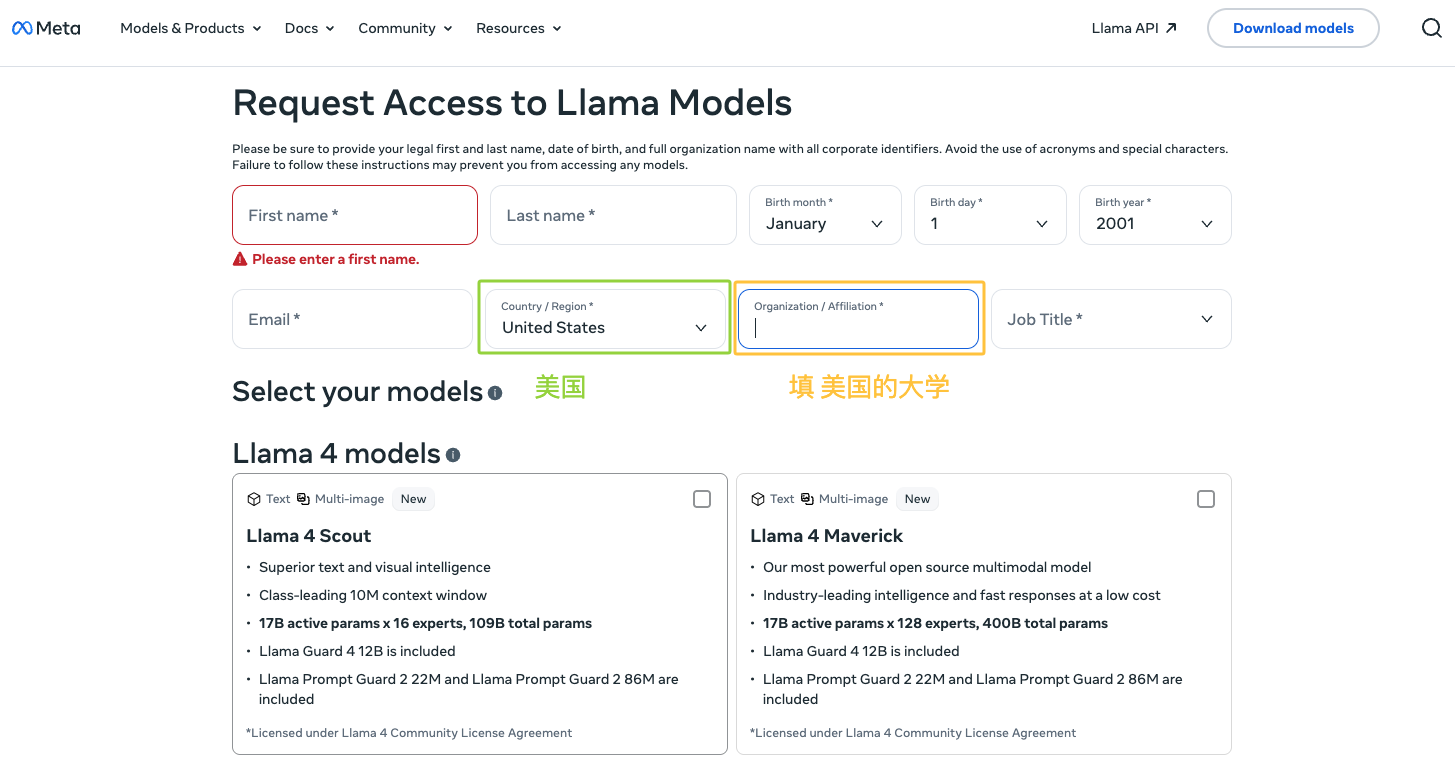This screenshot has height=771, width=1455.
Task: Click '400B total params' line
Action: coord(935,623)
